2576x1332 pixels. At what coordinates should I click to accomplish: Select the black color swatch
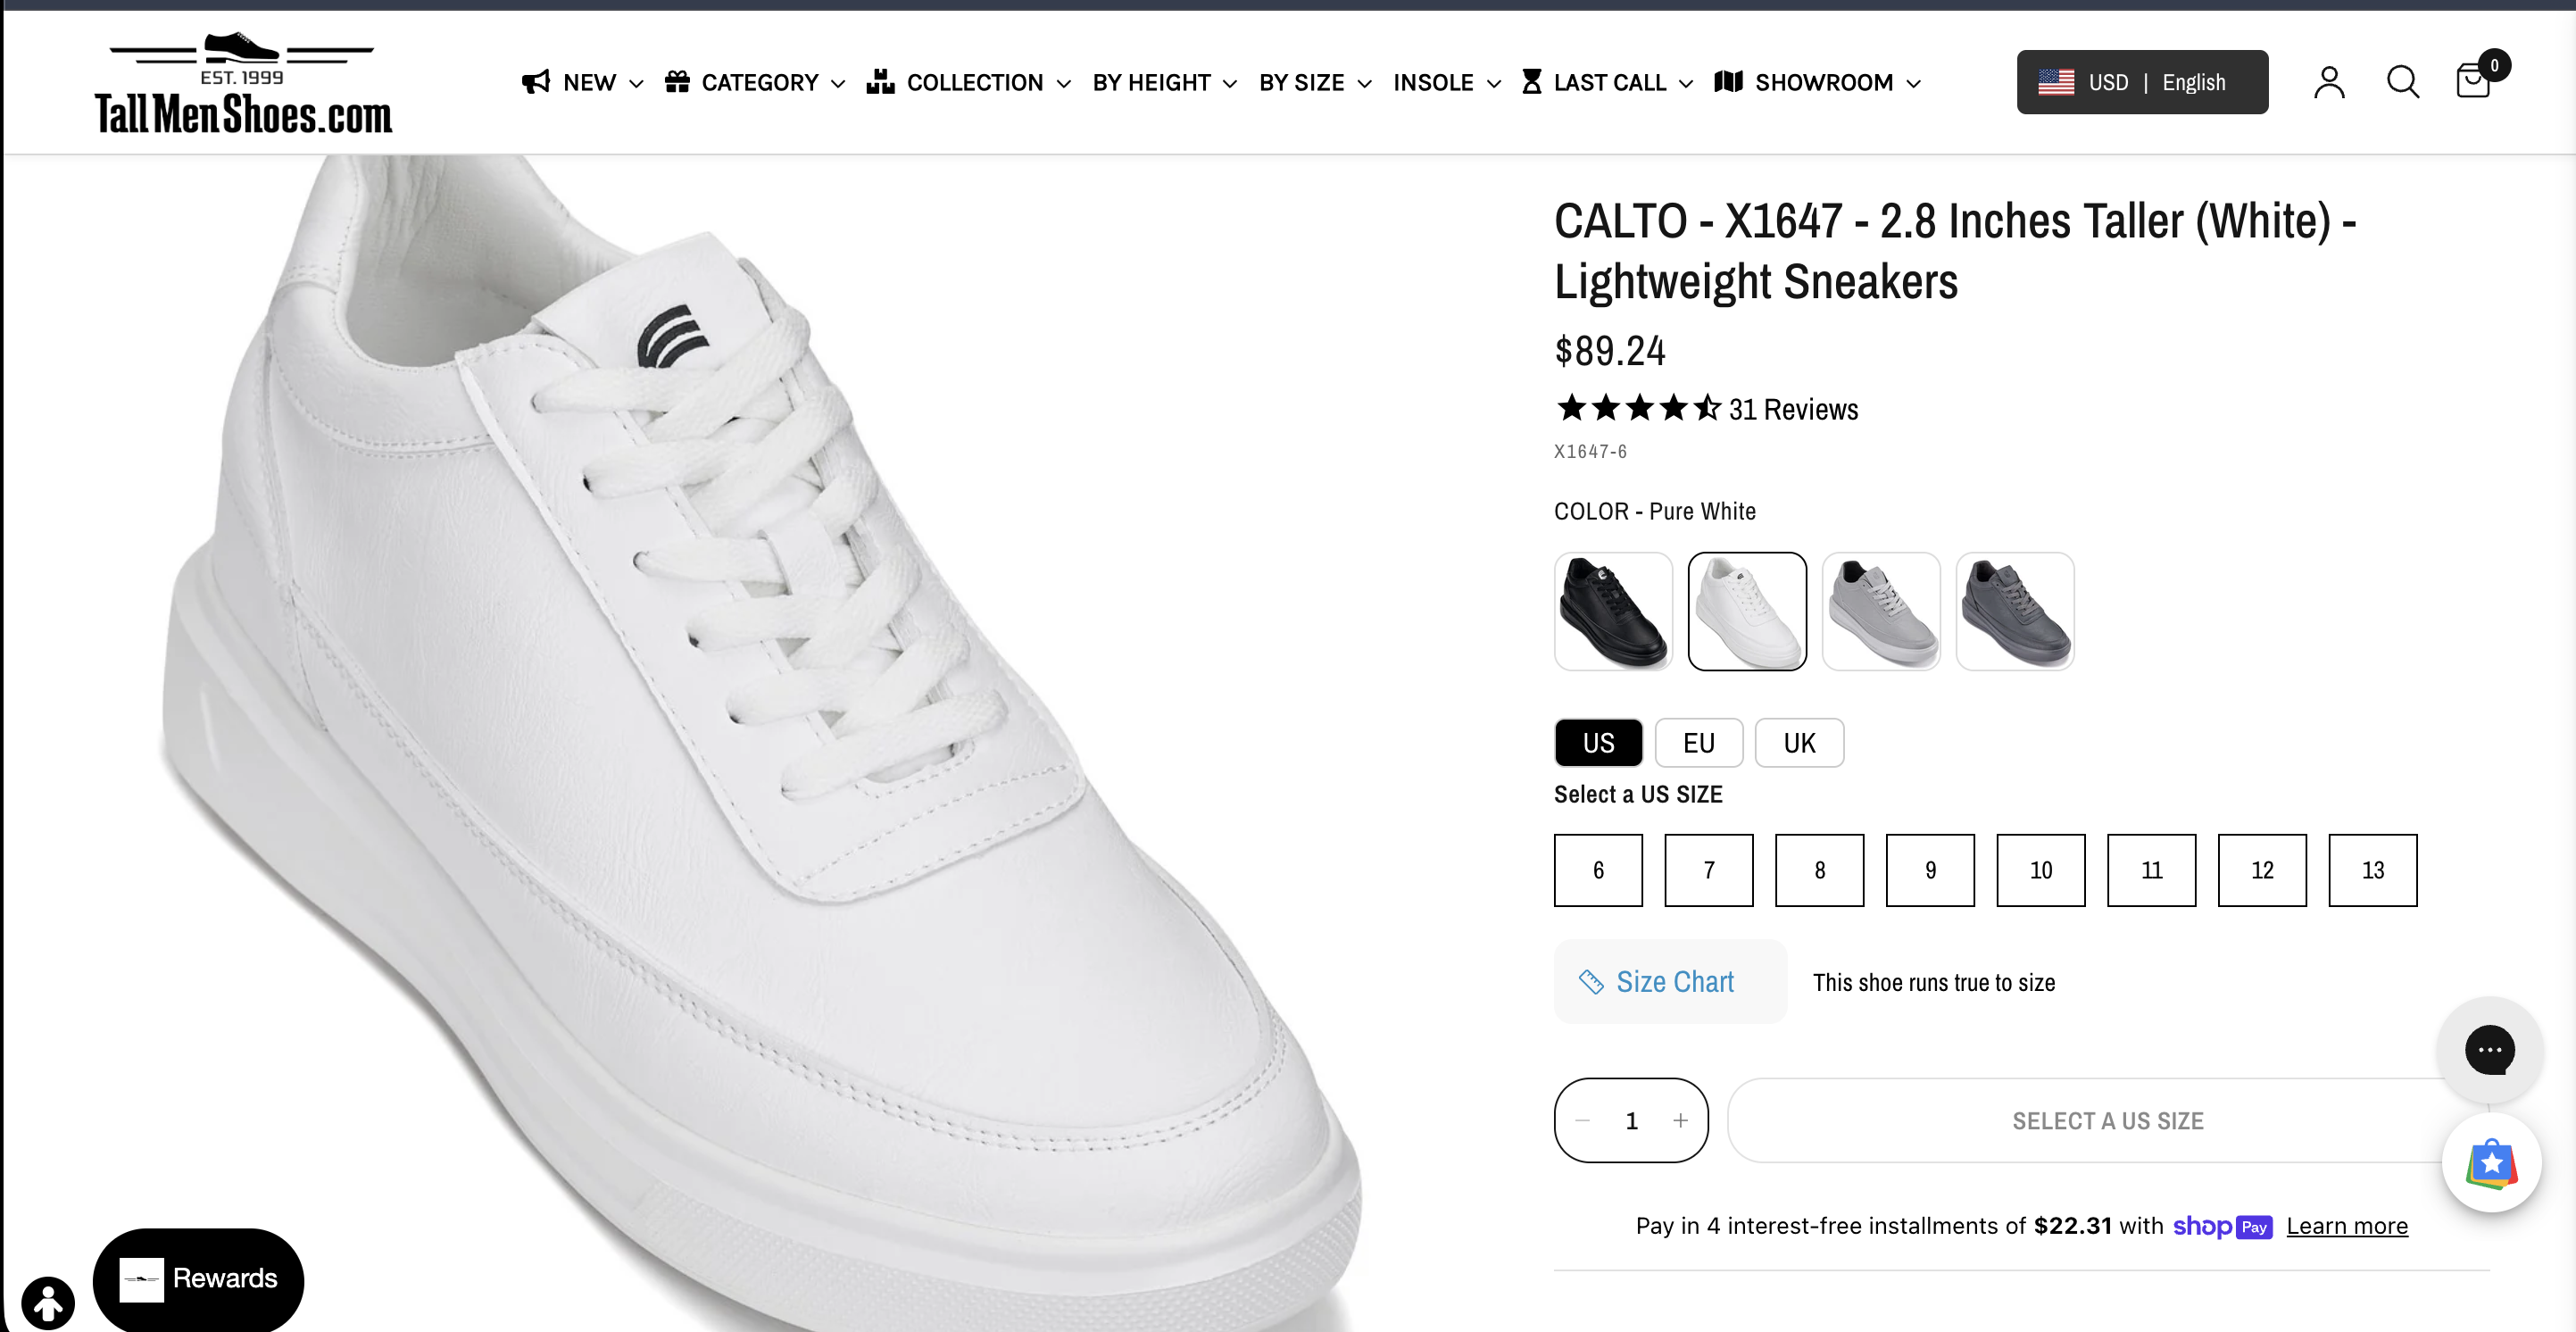1612,611
